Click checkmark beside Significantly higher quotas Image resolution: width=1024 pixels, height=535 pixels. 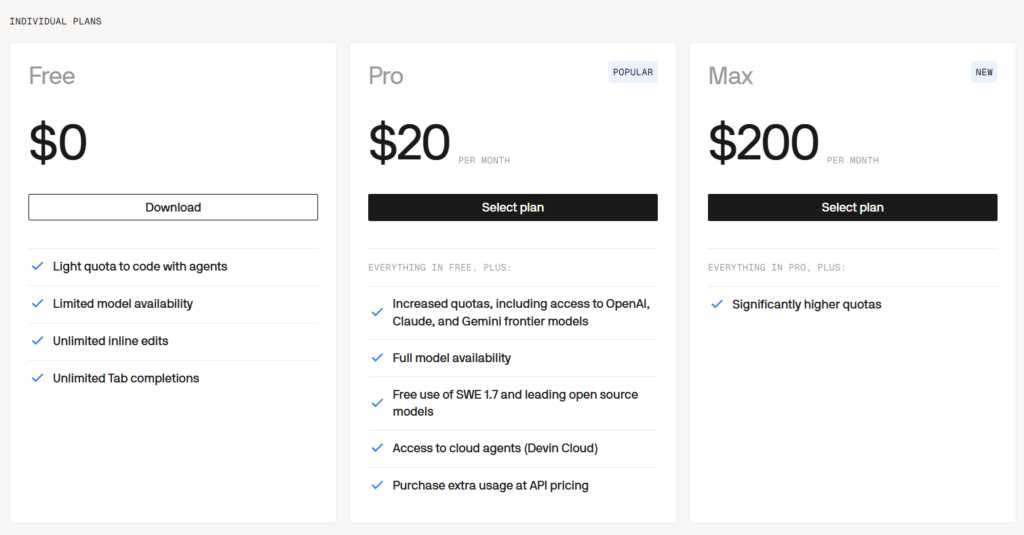716,304
